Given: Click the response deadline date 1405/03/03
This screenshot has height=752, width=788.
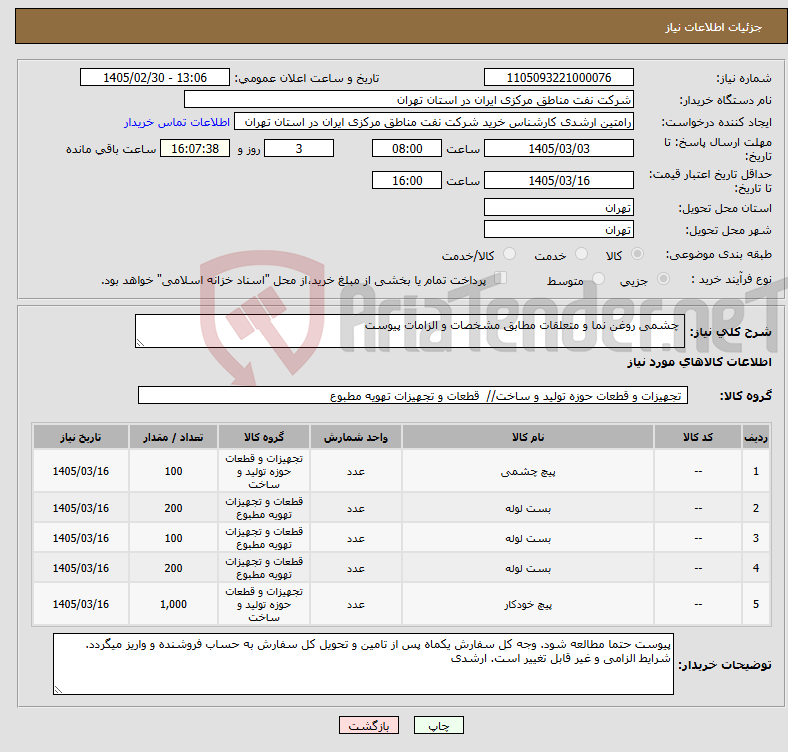Looking at the screenshot, I should 558,148.
